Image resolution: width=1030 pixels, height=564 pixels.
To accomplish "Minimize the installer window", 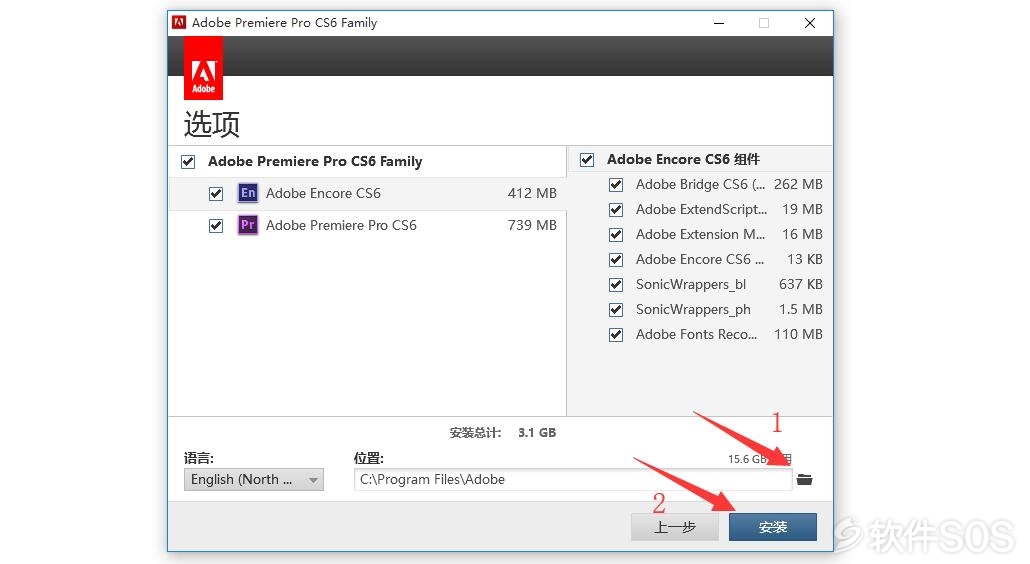I will point(719,23).
